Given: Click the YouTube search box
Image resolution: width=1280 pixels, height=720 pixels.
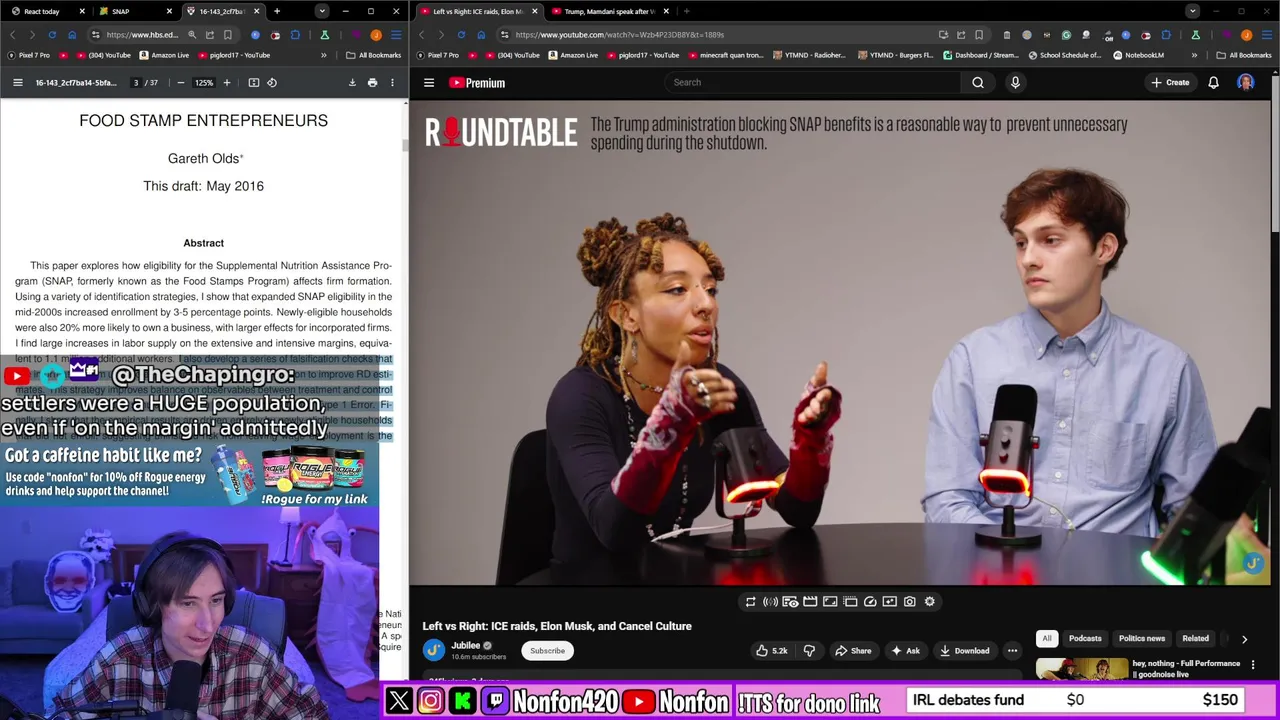Looking at the screenshot, I should 813,82.
